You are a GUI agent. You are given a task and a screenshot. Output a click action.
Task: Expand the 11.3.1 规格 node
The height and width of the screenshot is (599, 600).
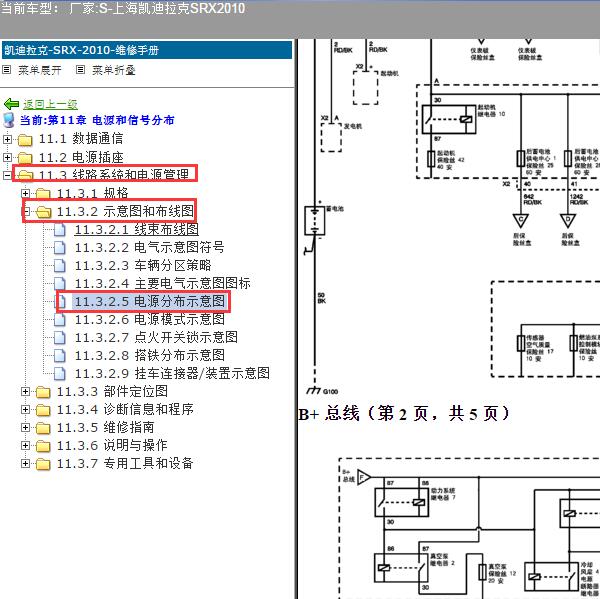(26, 193)
